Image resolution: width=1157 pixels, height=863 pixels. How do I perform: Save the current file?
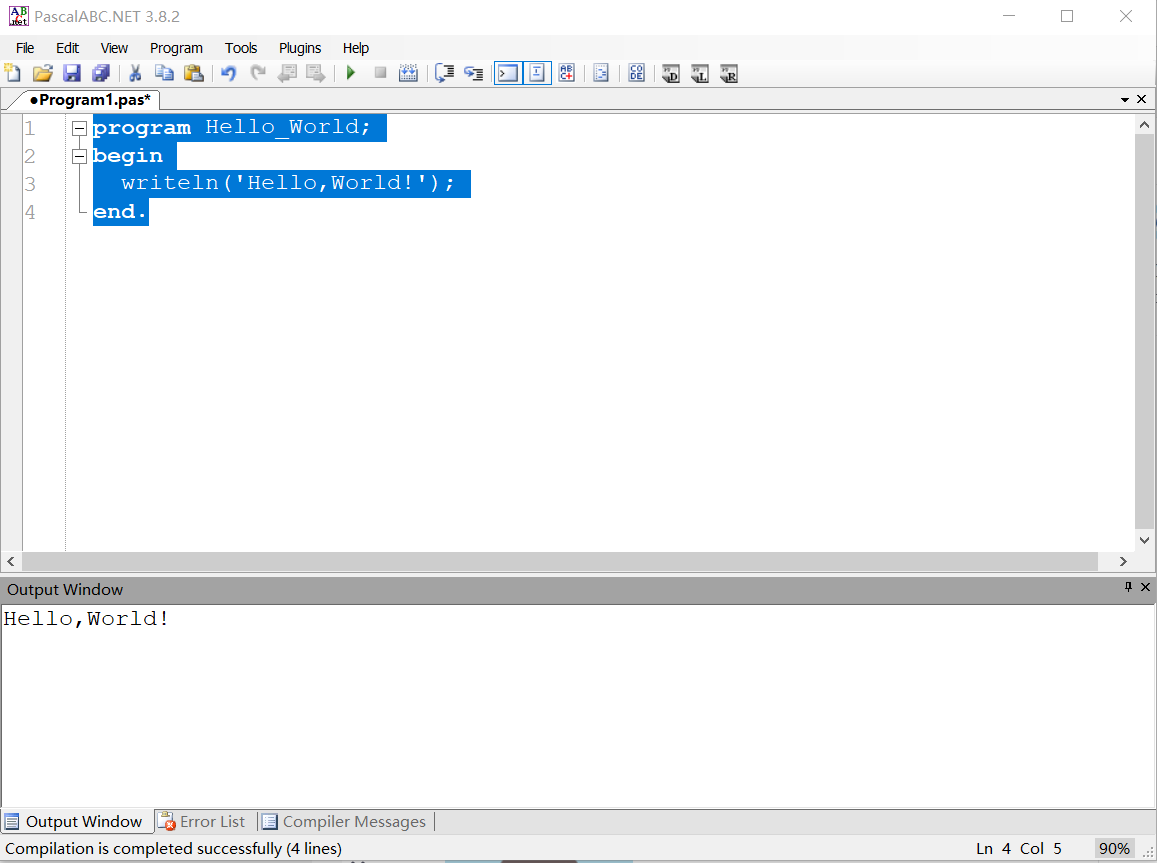point(72,73)
